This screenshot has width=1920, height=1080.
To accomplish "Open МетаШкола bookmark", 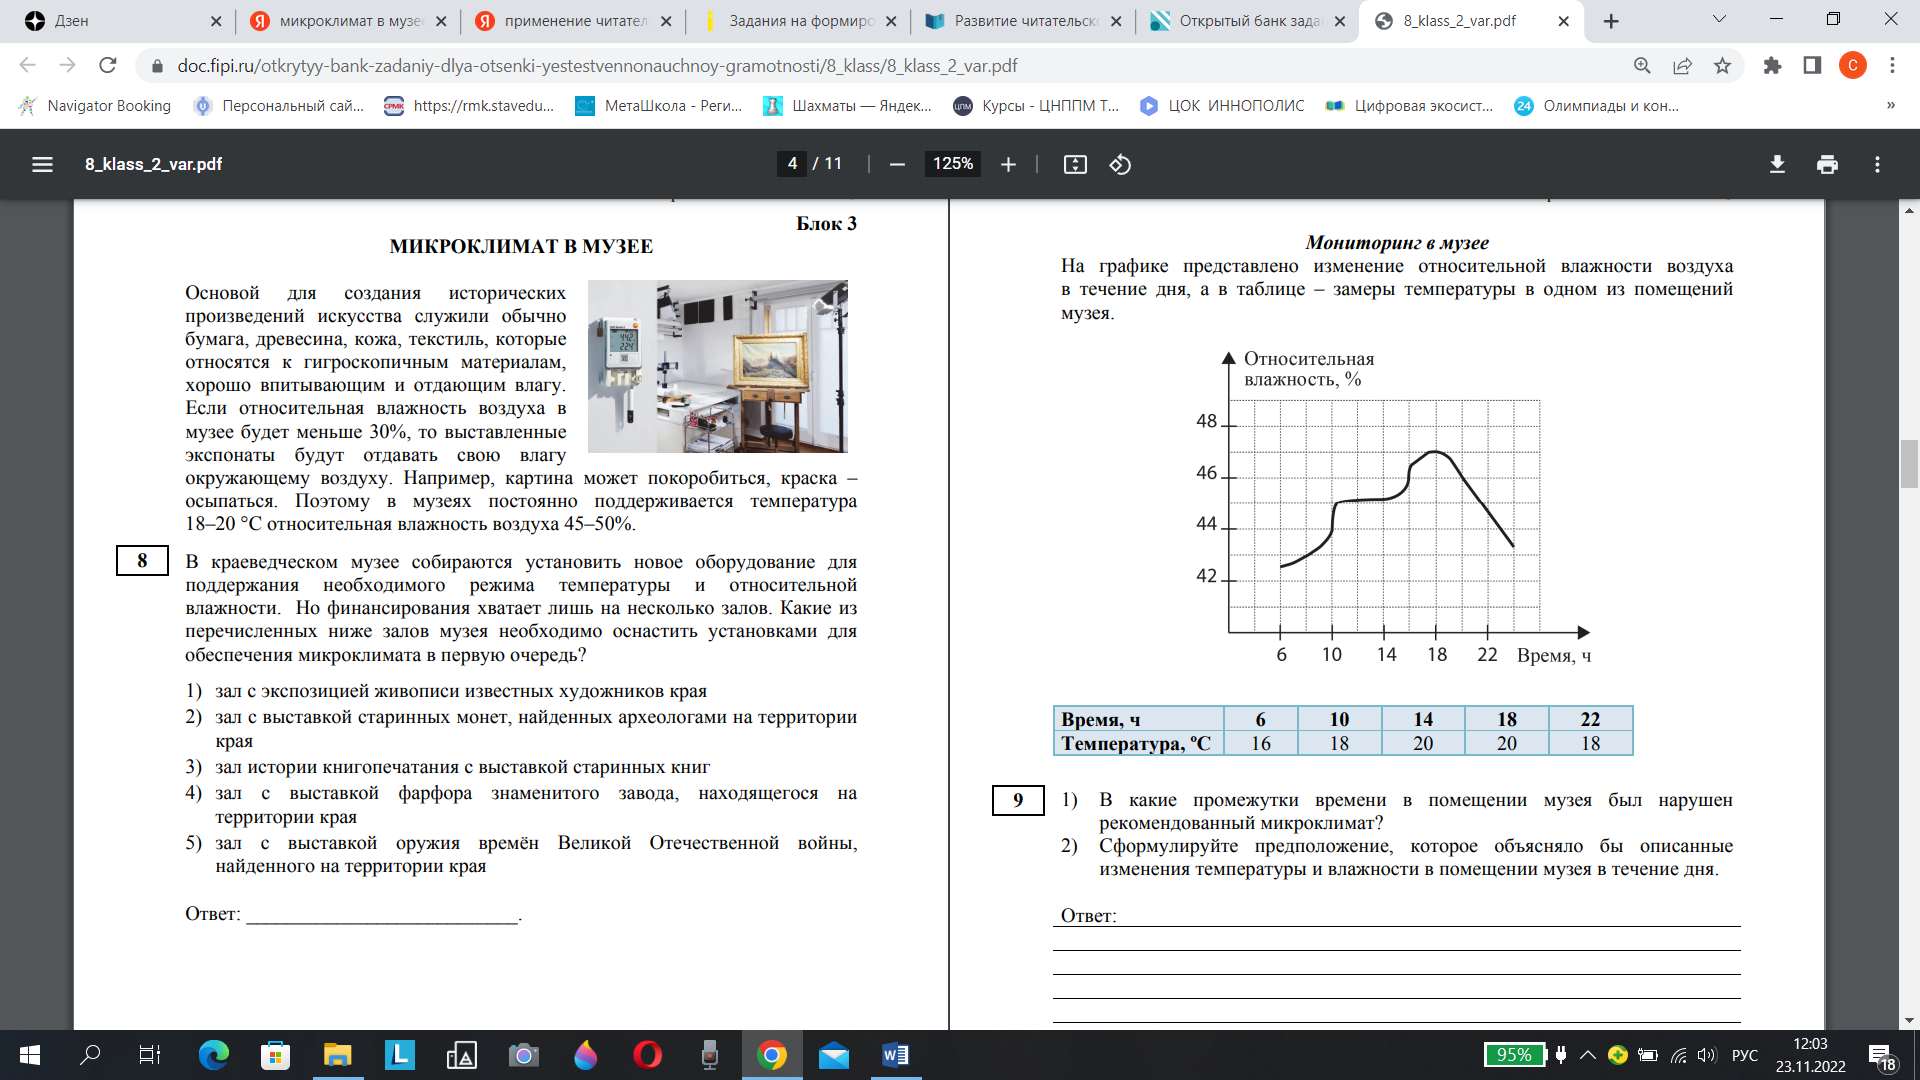I will (659, 105).
